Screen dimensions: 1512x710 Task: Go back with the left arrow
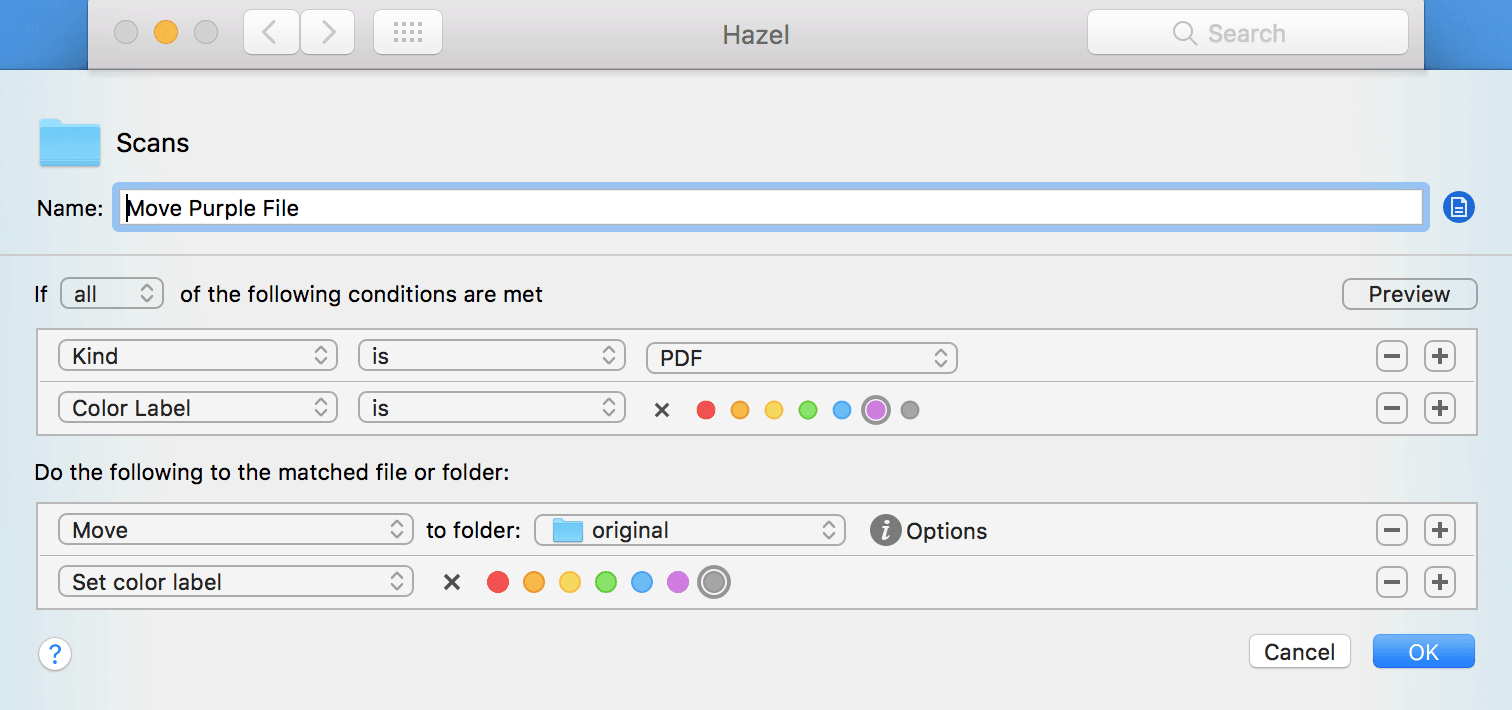[270, 33]
